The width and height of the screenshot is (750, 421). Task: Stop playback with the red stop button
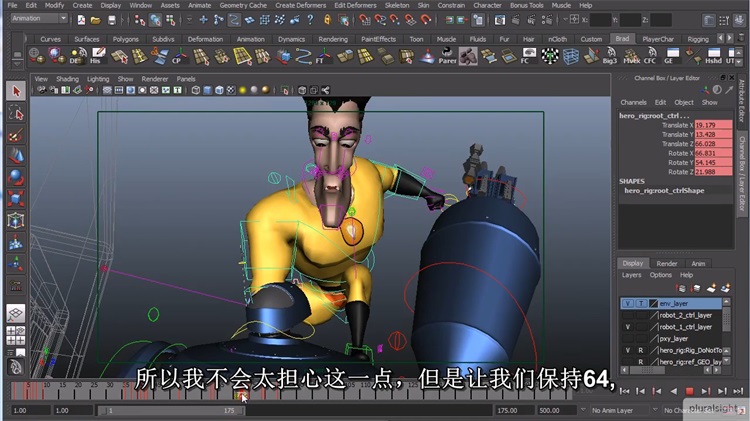[x=689, y=391]
